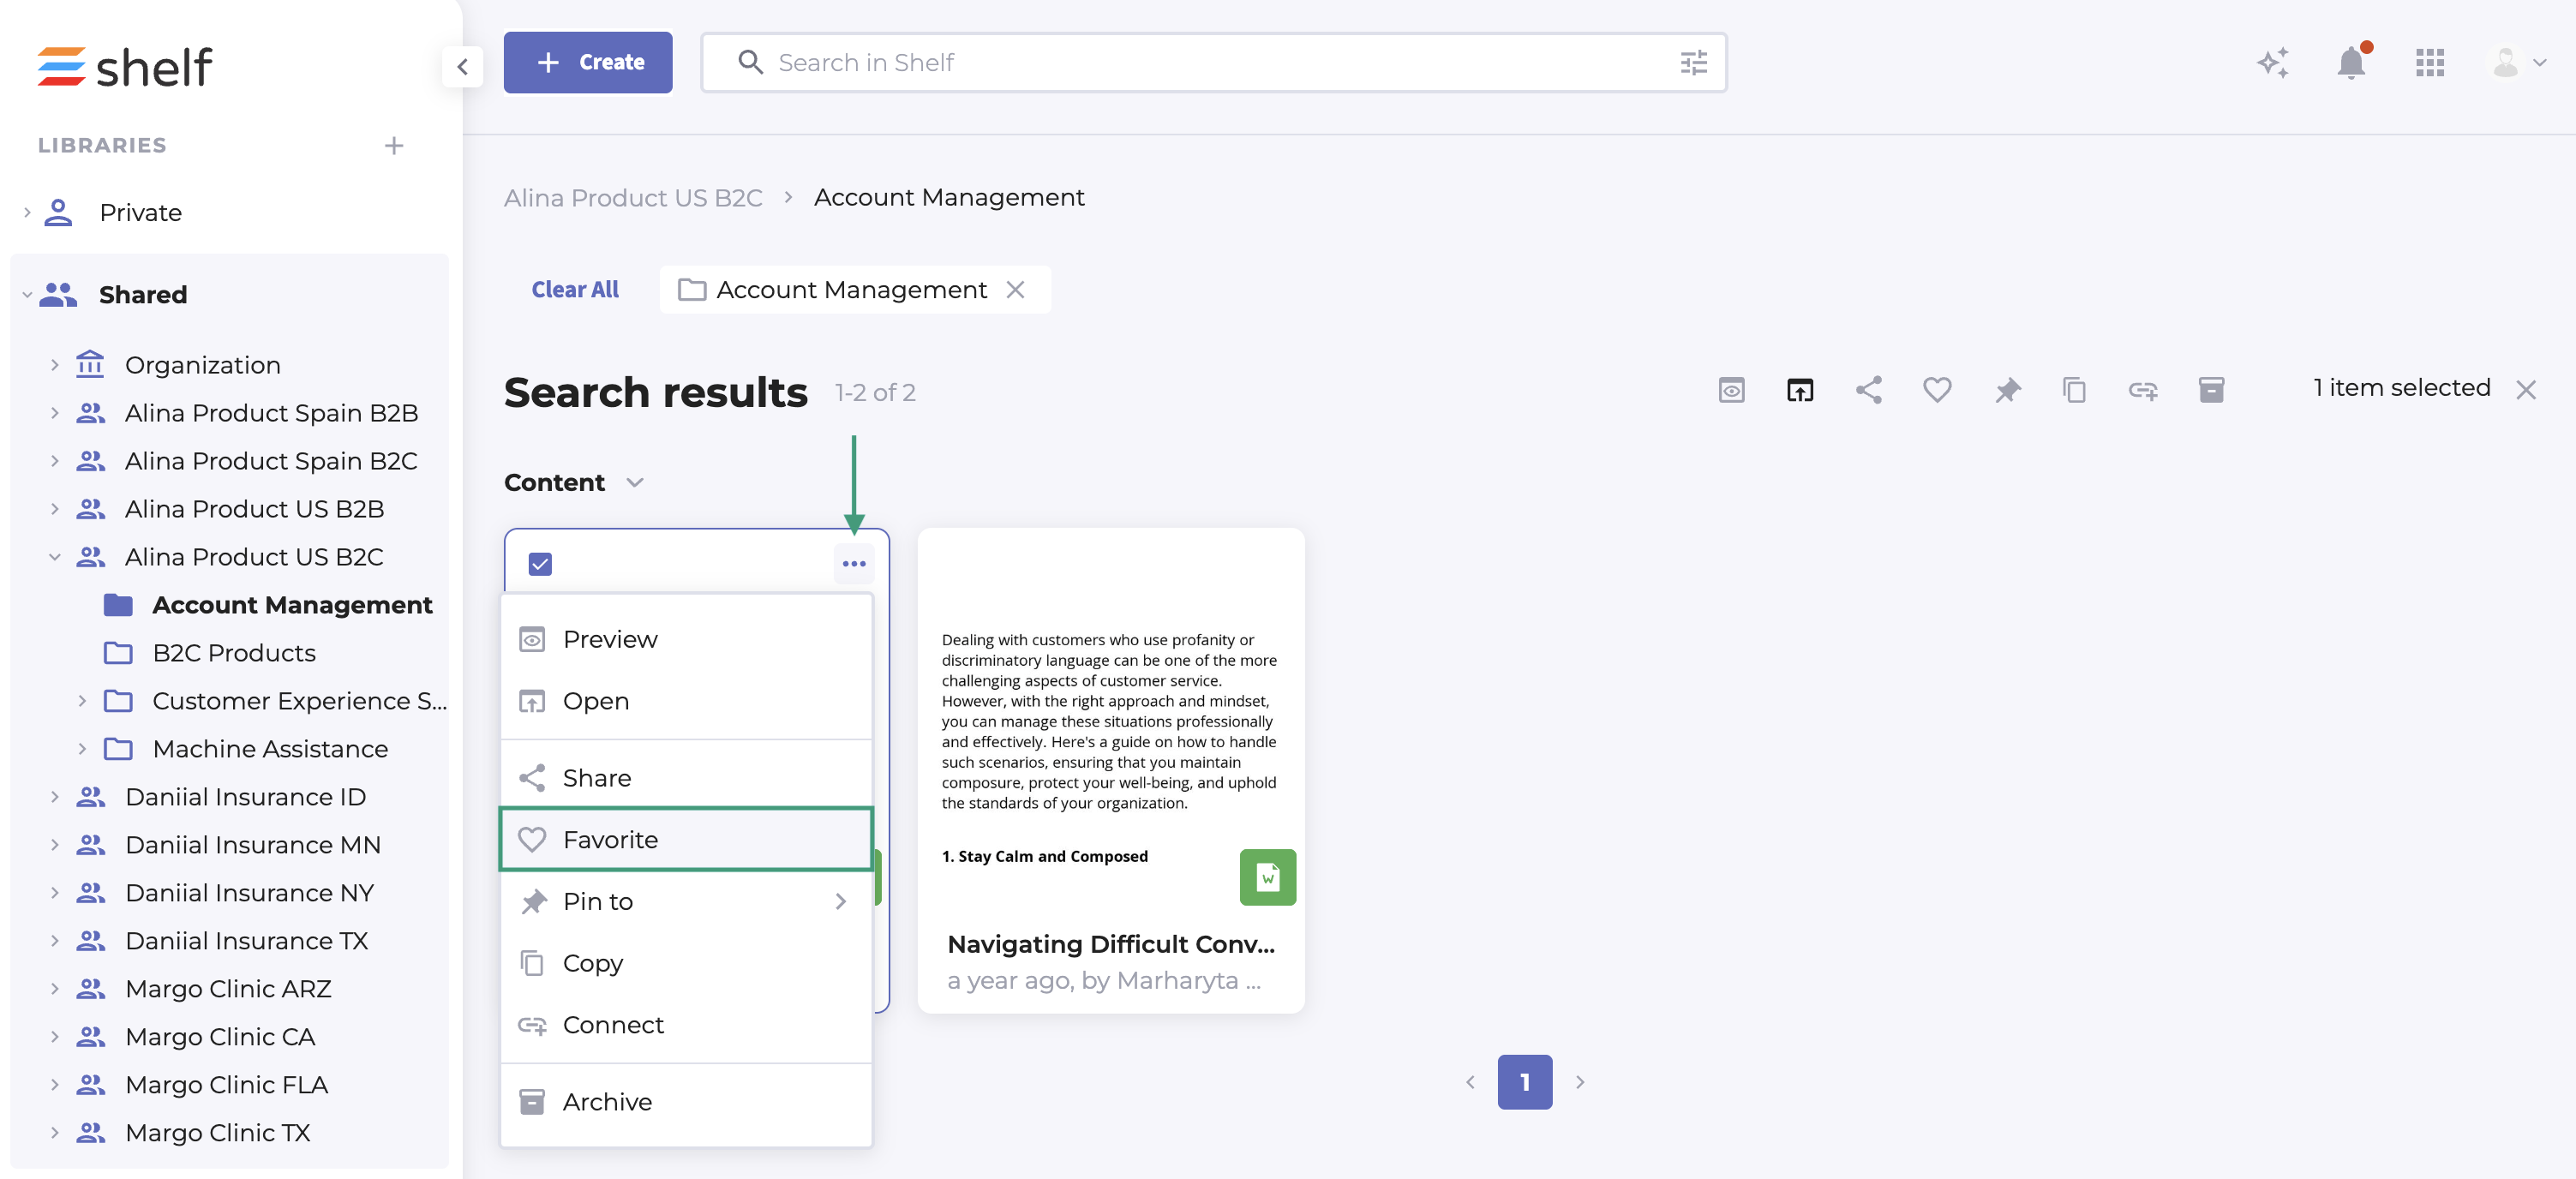Collapse the left sidebar panel
The height and width of the screenshot is (1179, 2576).
pos(462,67)
